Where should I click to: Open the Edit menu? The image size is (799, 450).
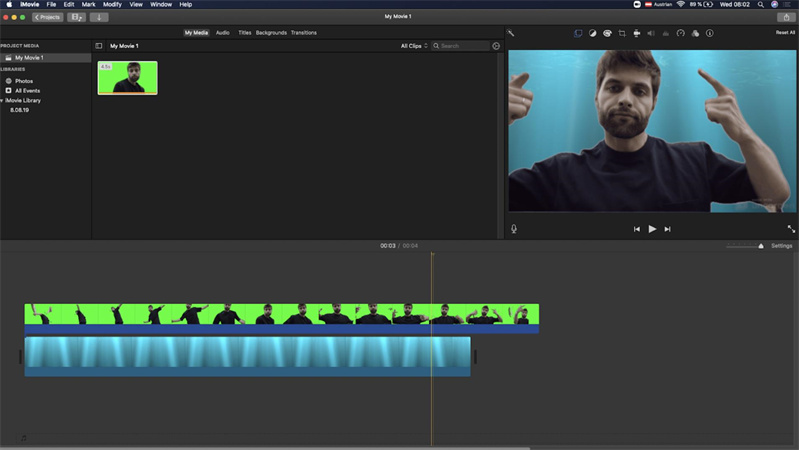click(x=69, y=4)
